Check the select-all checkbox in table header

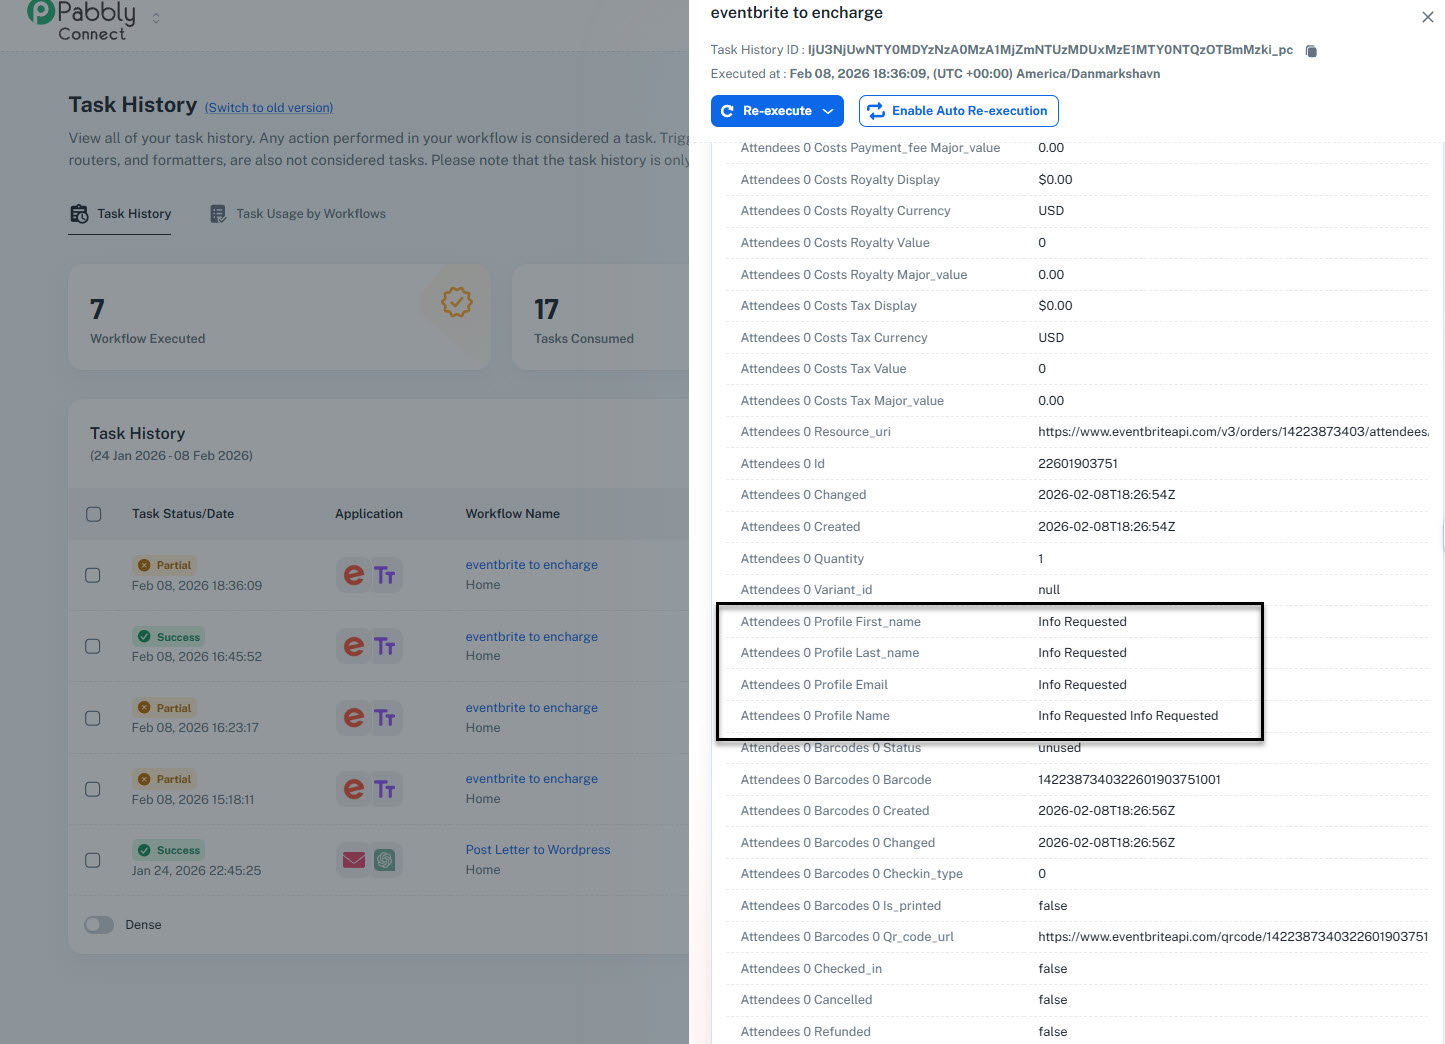94,514
